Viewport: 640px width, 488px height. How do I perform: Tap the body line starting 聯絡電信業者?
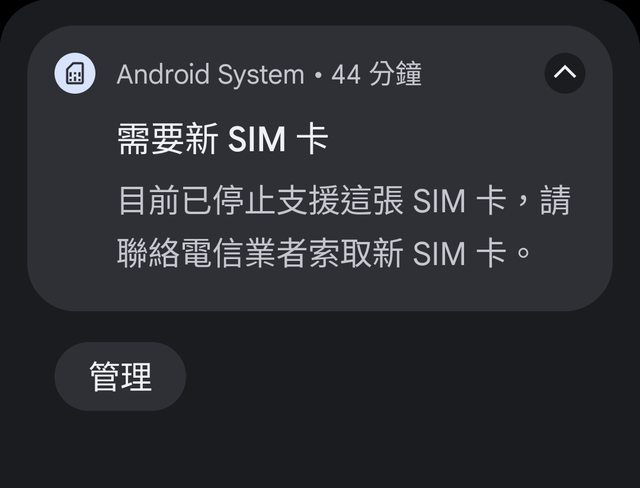324,253
